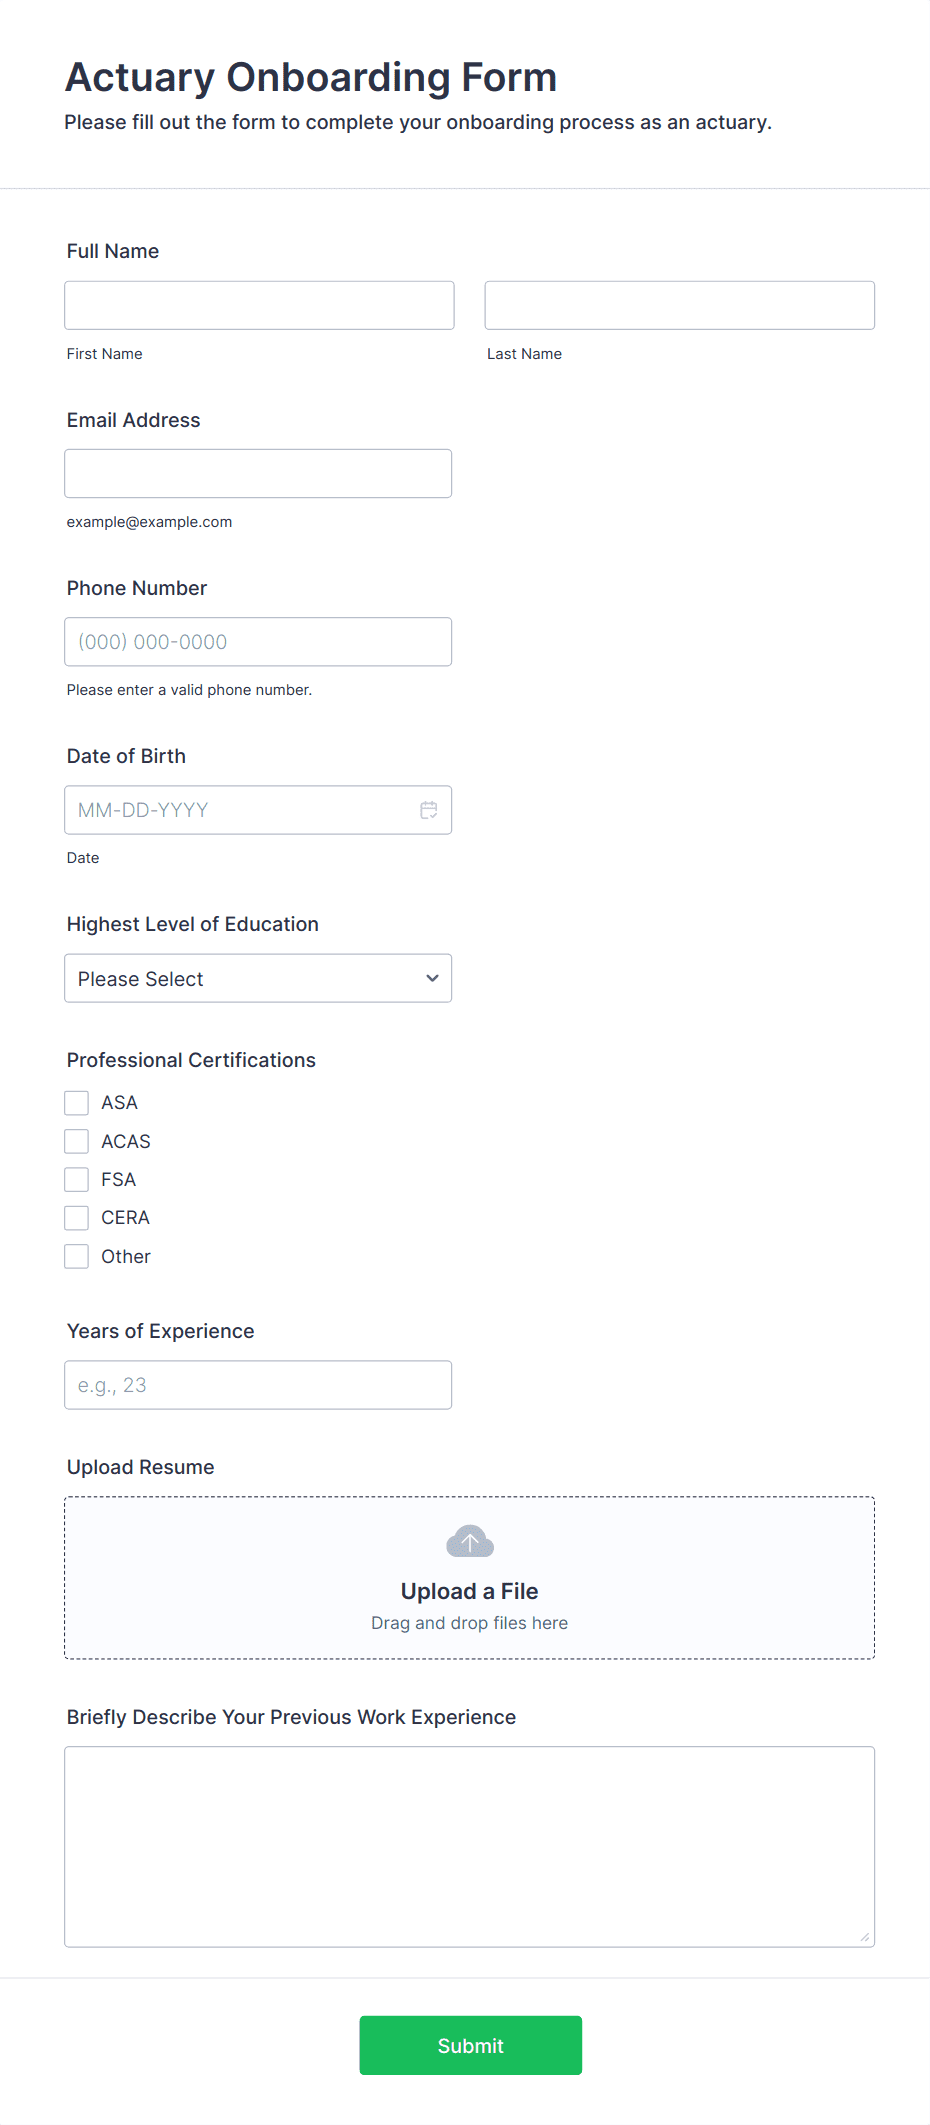Viewport: 930px width, 2125px height.
Task: Click the resume drag and drop area
Action: point(470,1578)
